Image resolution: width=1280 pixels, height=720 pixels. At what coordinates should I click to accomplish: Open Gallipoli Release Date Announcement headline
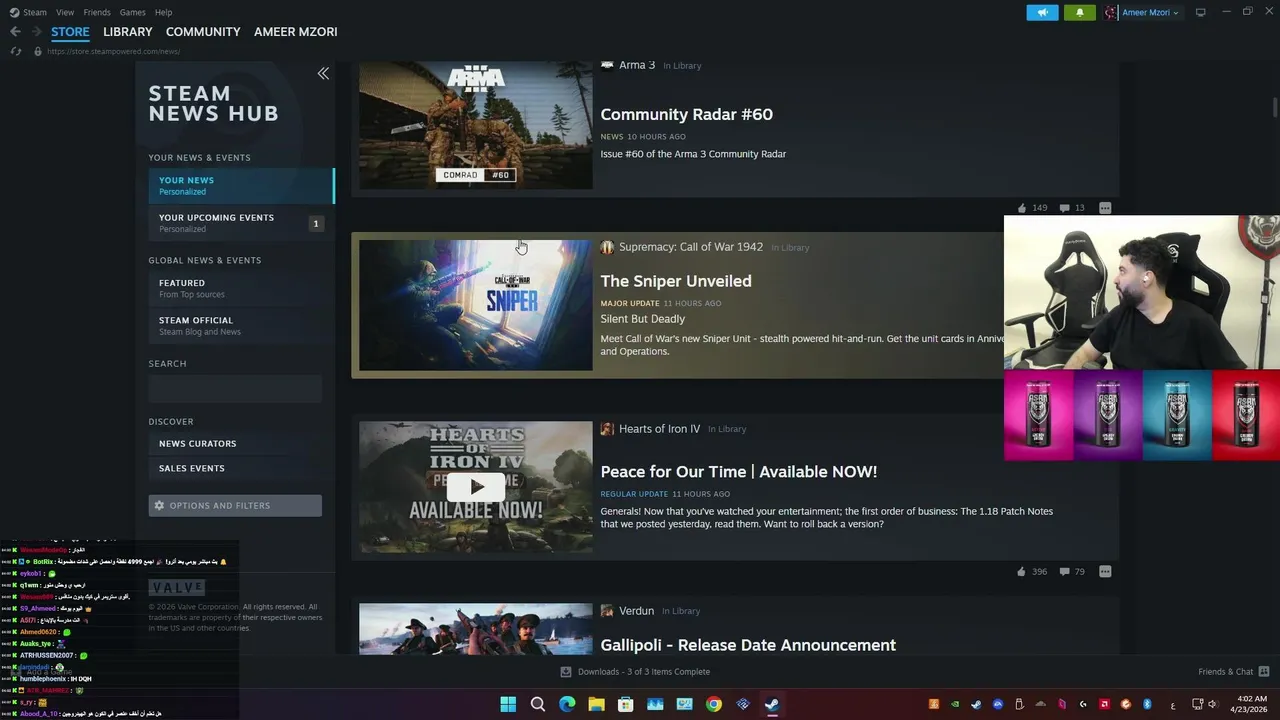pyautogui.click(x=748, y=645)
